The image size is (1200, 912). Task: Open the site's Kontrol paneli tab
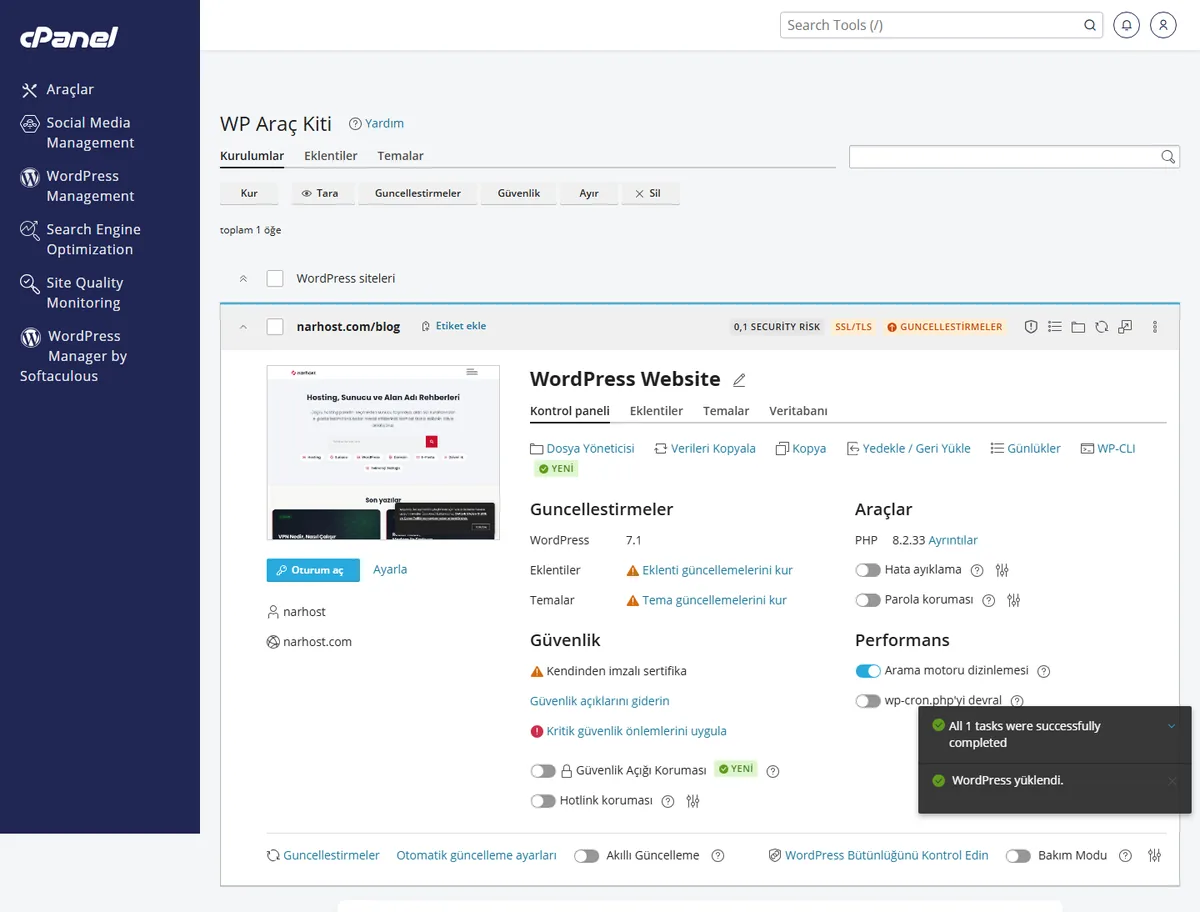click(570, 411)
